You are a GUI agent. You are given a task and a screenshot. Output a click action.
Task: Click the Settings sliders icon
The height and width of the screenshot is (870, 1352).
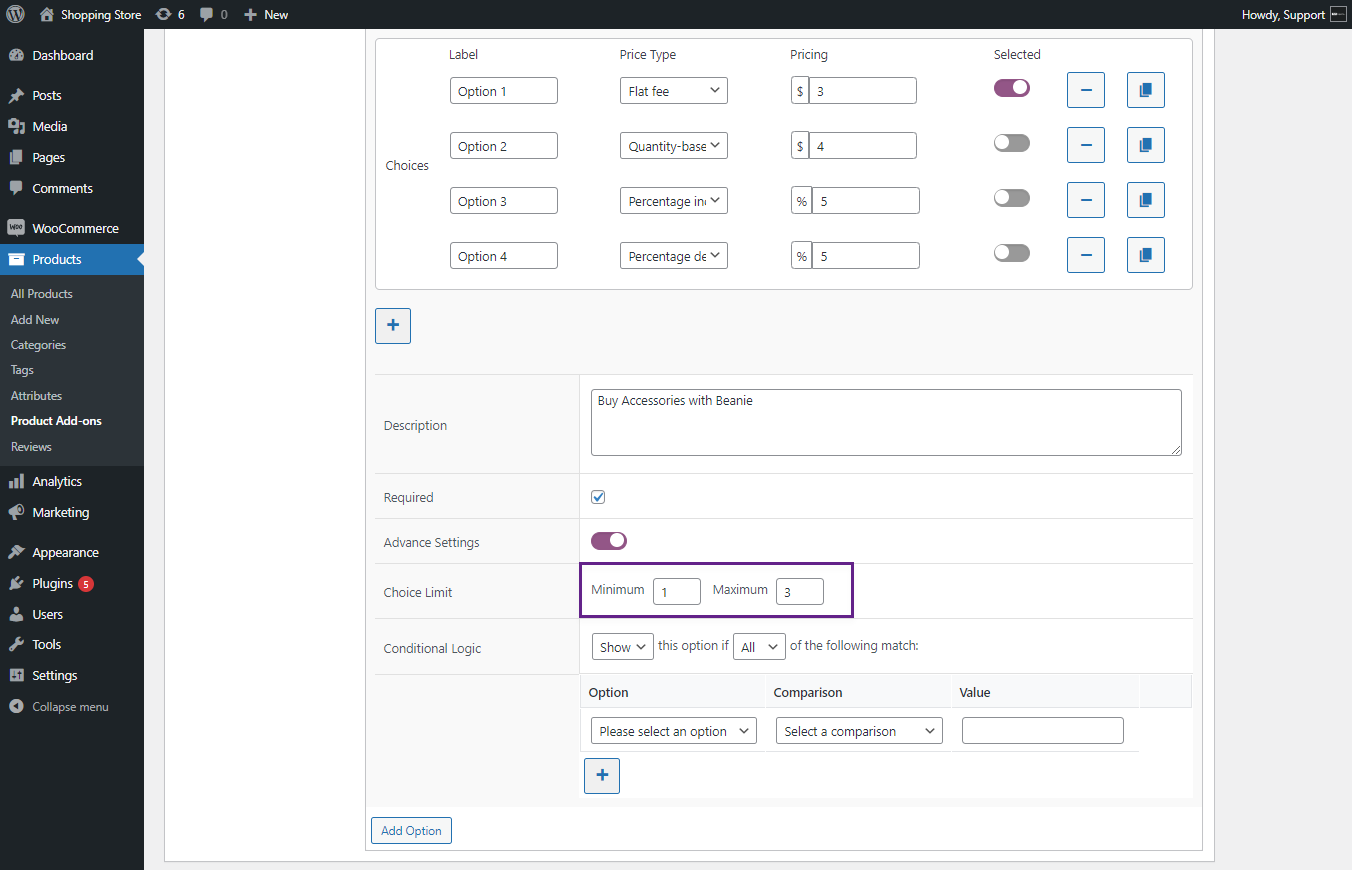tap(16, 676)
